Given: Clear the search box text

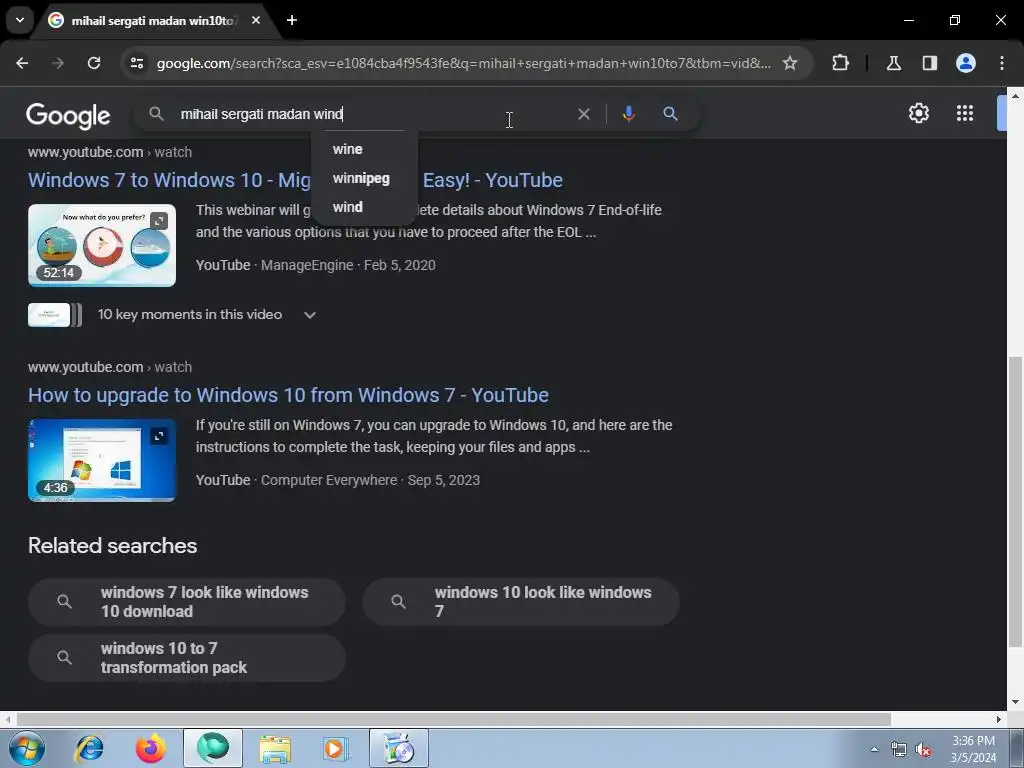Looking at the screenshot, I should coord(584,114).
